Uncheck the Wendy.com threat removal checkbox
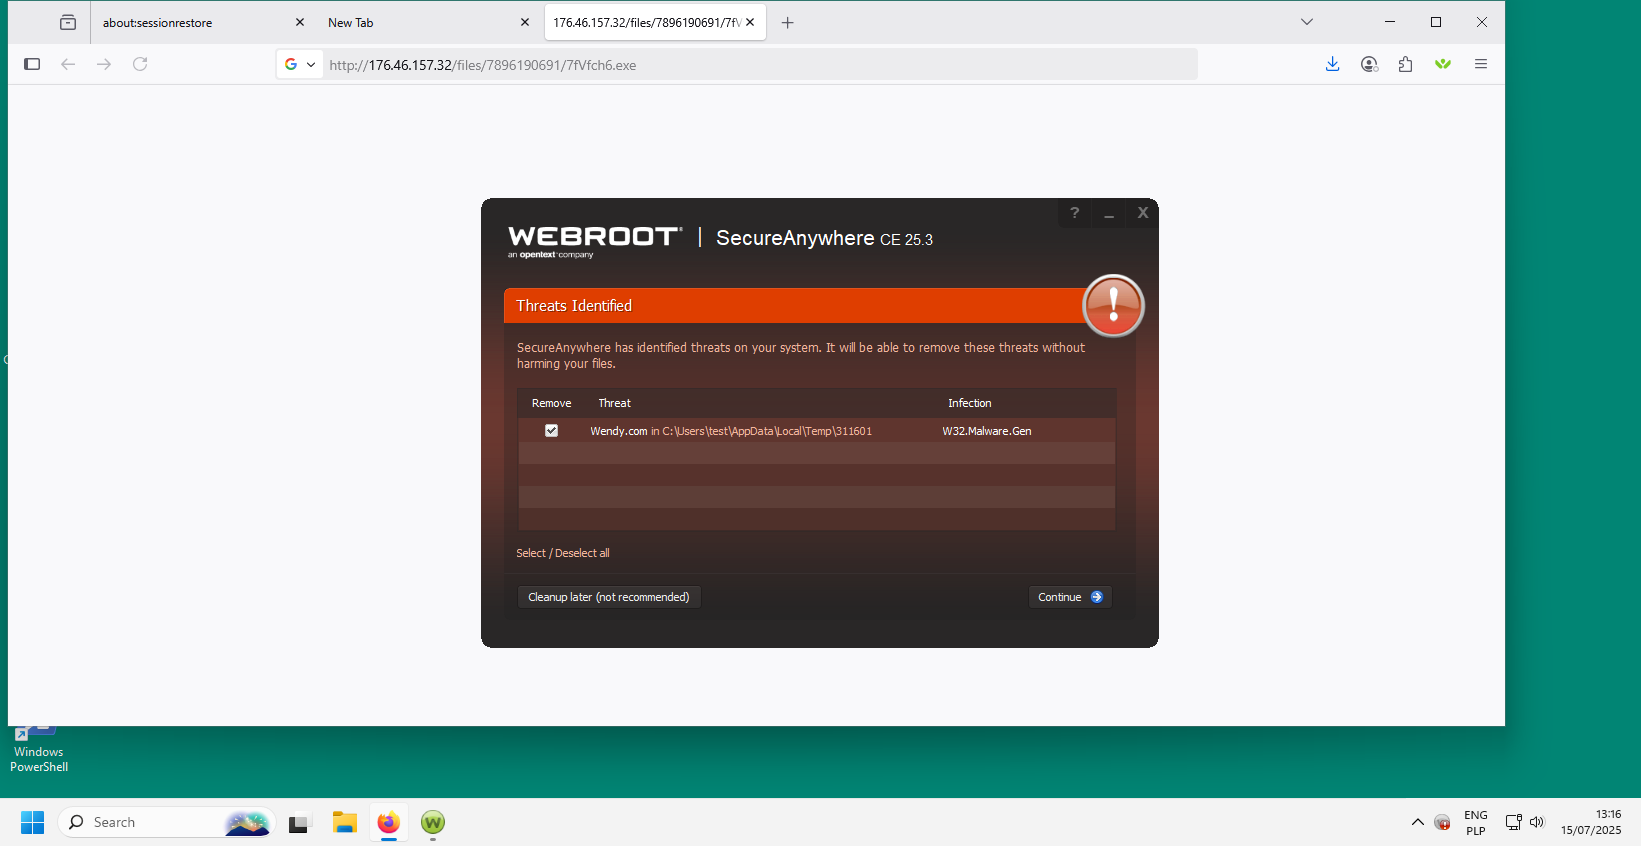Screen dimensions: 1641x846 [551, 431]
